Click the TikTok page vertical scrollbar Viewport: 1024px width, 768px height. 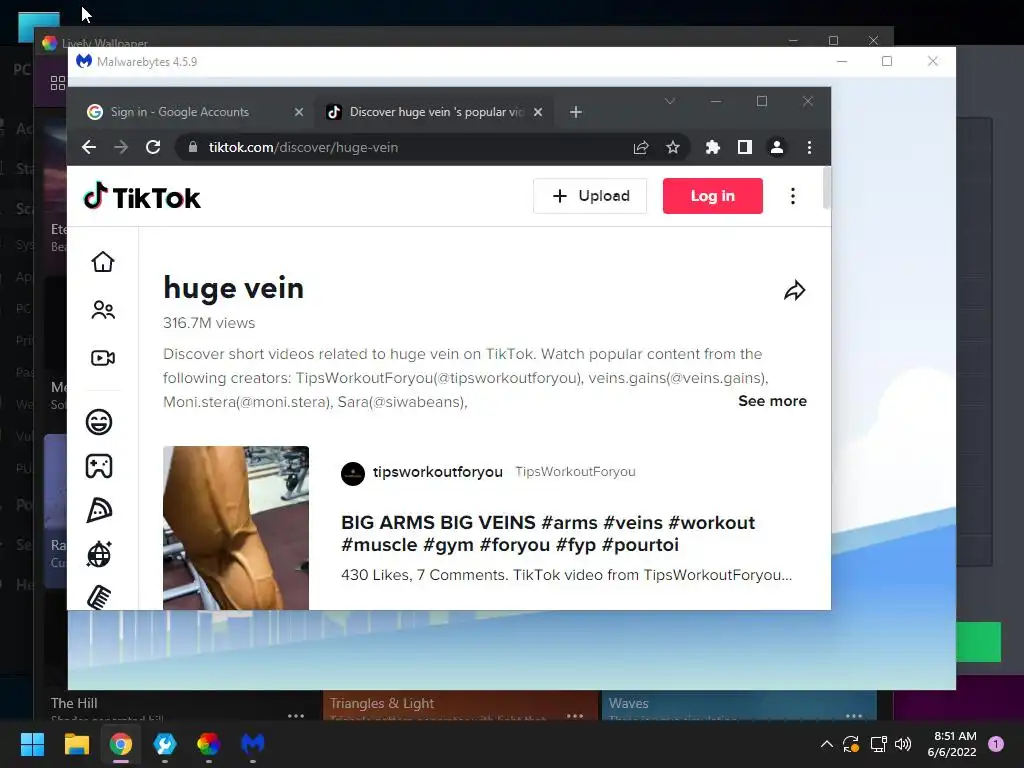827,189
